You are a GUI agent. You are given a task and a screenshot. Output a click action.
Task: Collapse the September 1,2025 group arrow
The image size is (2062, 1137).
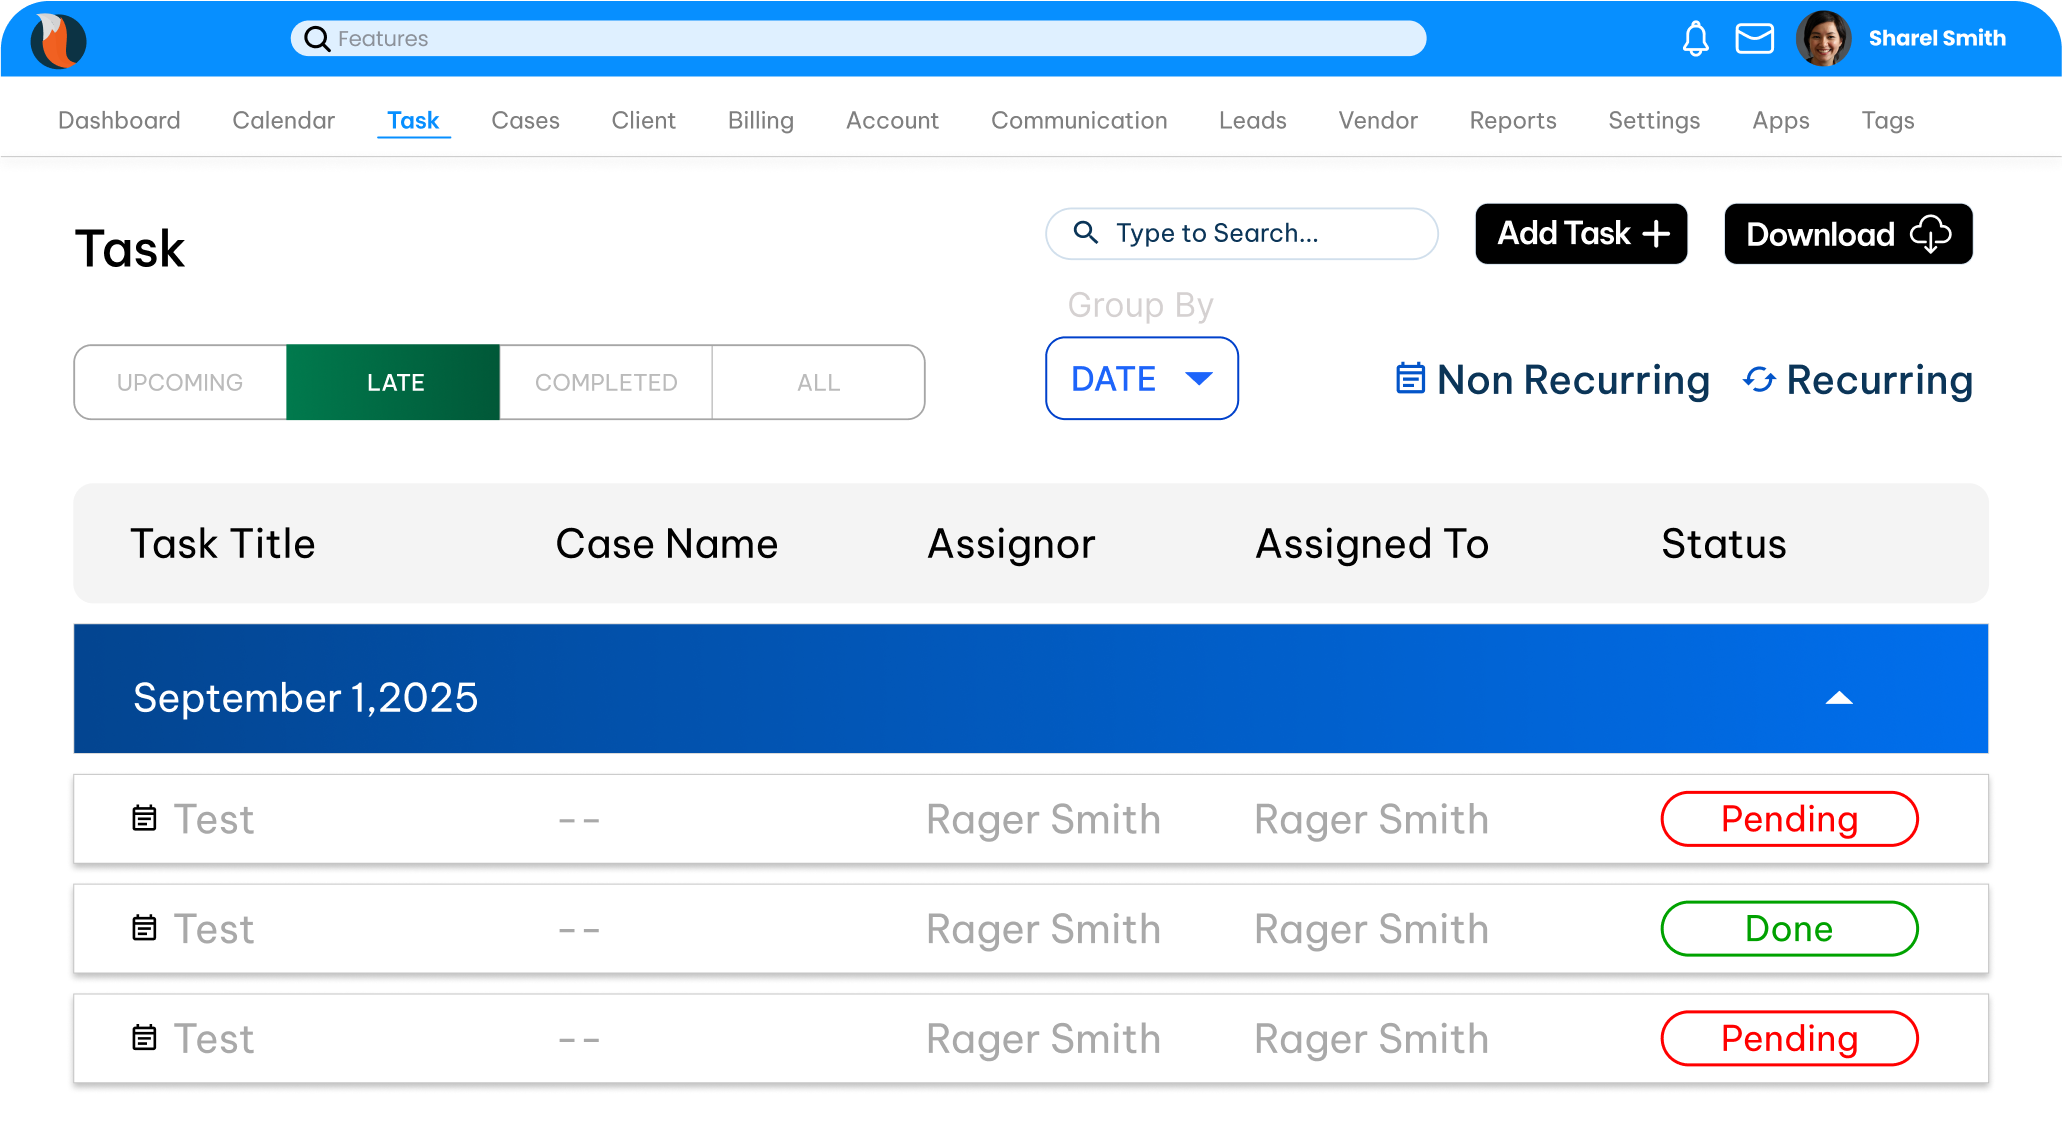pyautogui.click(x=1838, y=698)
